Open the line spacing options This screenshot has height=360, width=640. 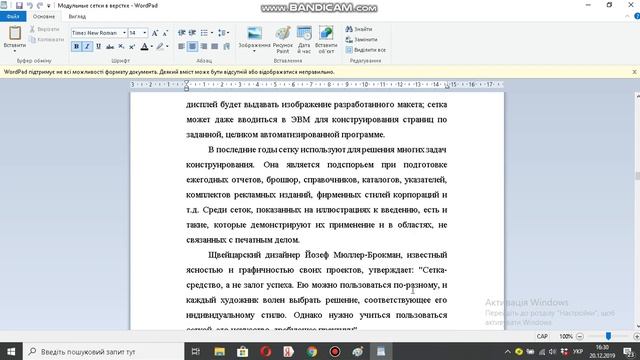[223, 33]
